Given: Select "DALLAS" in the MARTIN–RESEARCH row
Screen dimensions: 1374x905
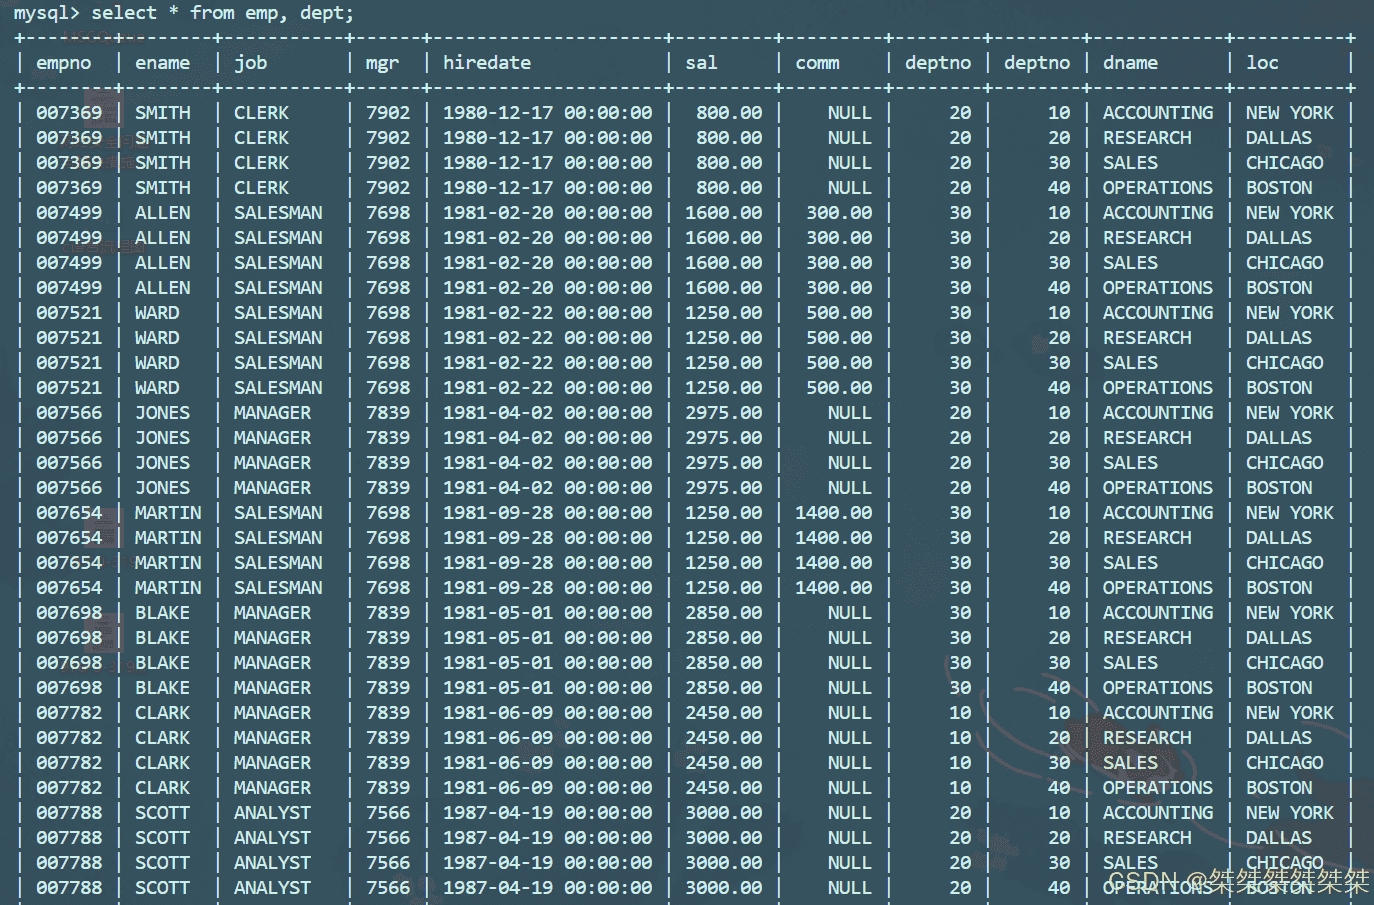Looking at the screenshot, I should pyautogui.click(x=1279, y=538).
